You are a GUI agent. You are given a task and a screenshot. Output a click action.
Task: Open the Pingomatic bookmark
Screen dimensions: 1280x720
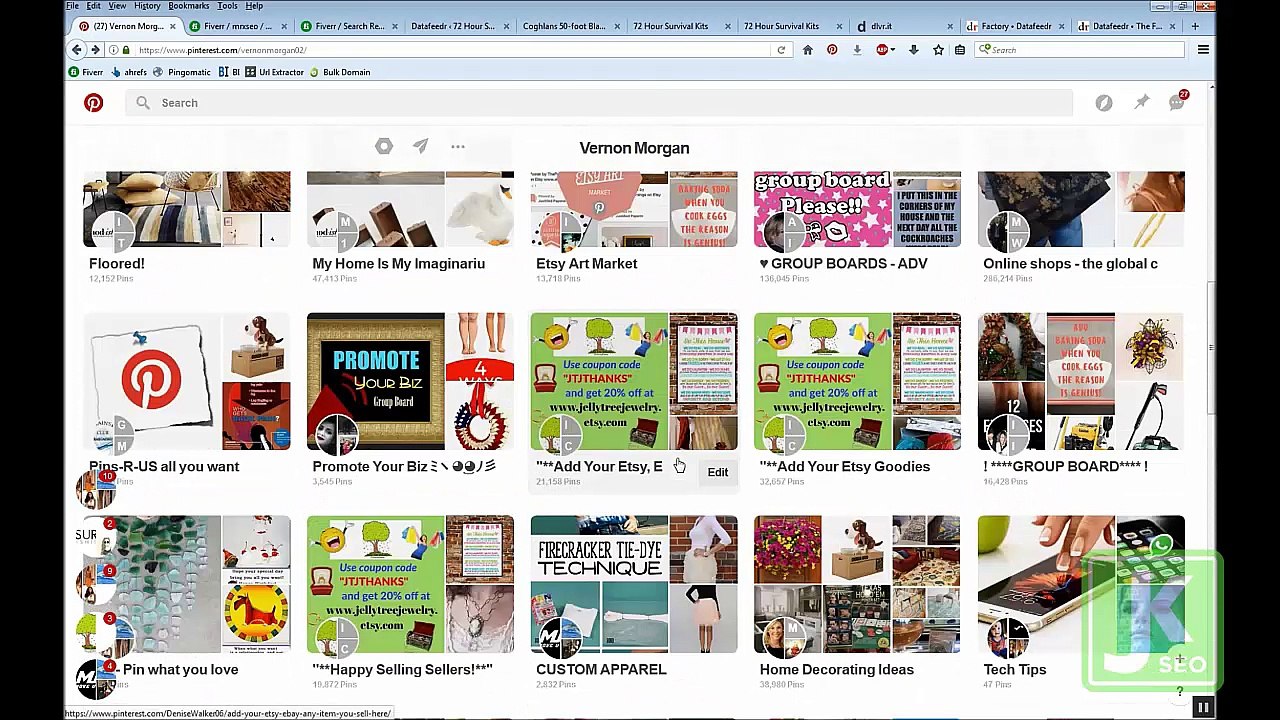click(x=182, y=72)
